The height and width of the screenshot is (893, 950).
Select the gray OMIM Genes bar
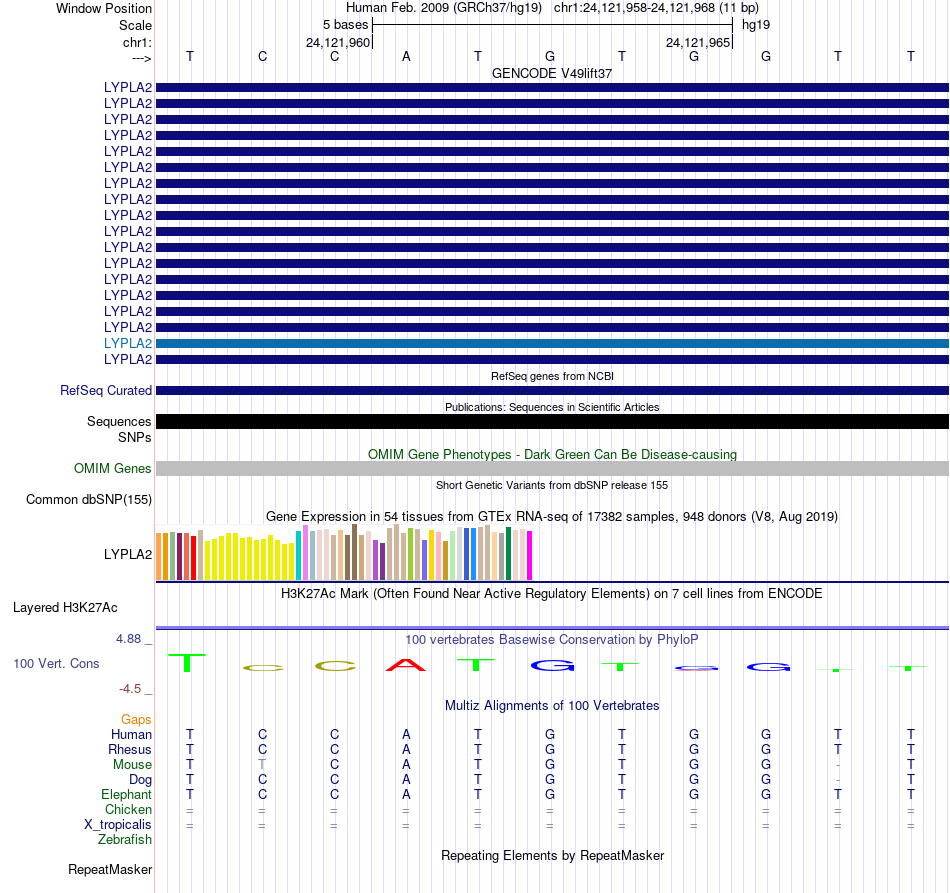click(x=552, y=468)
